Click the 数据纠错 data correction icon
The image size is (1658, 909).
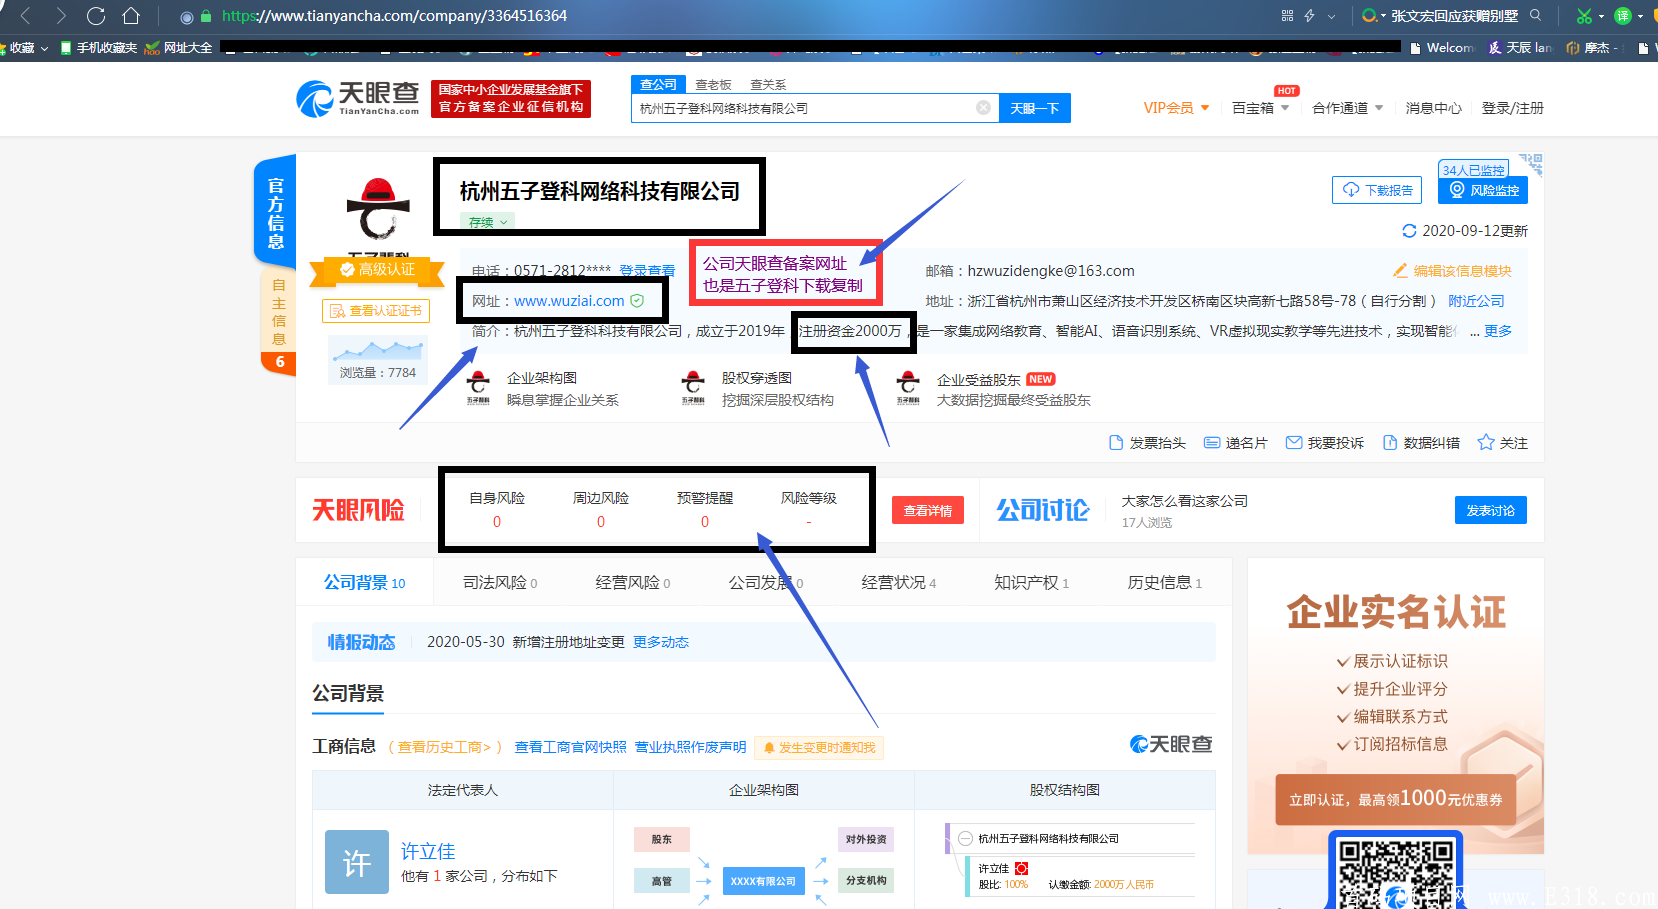1422,442
